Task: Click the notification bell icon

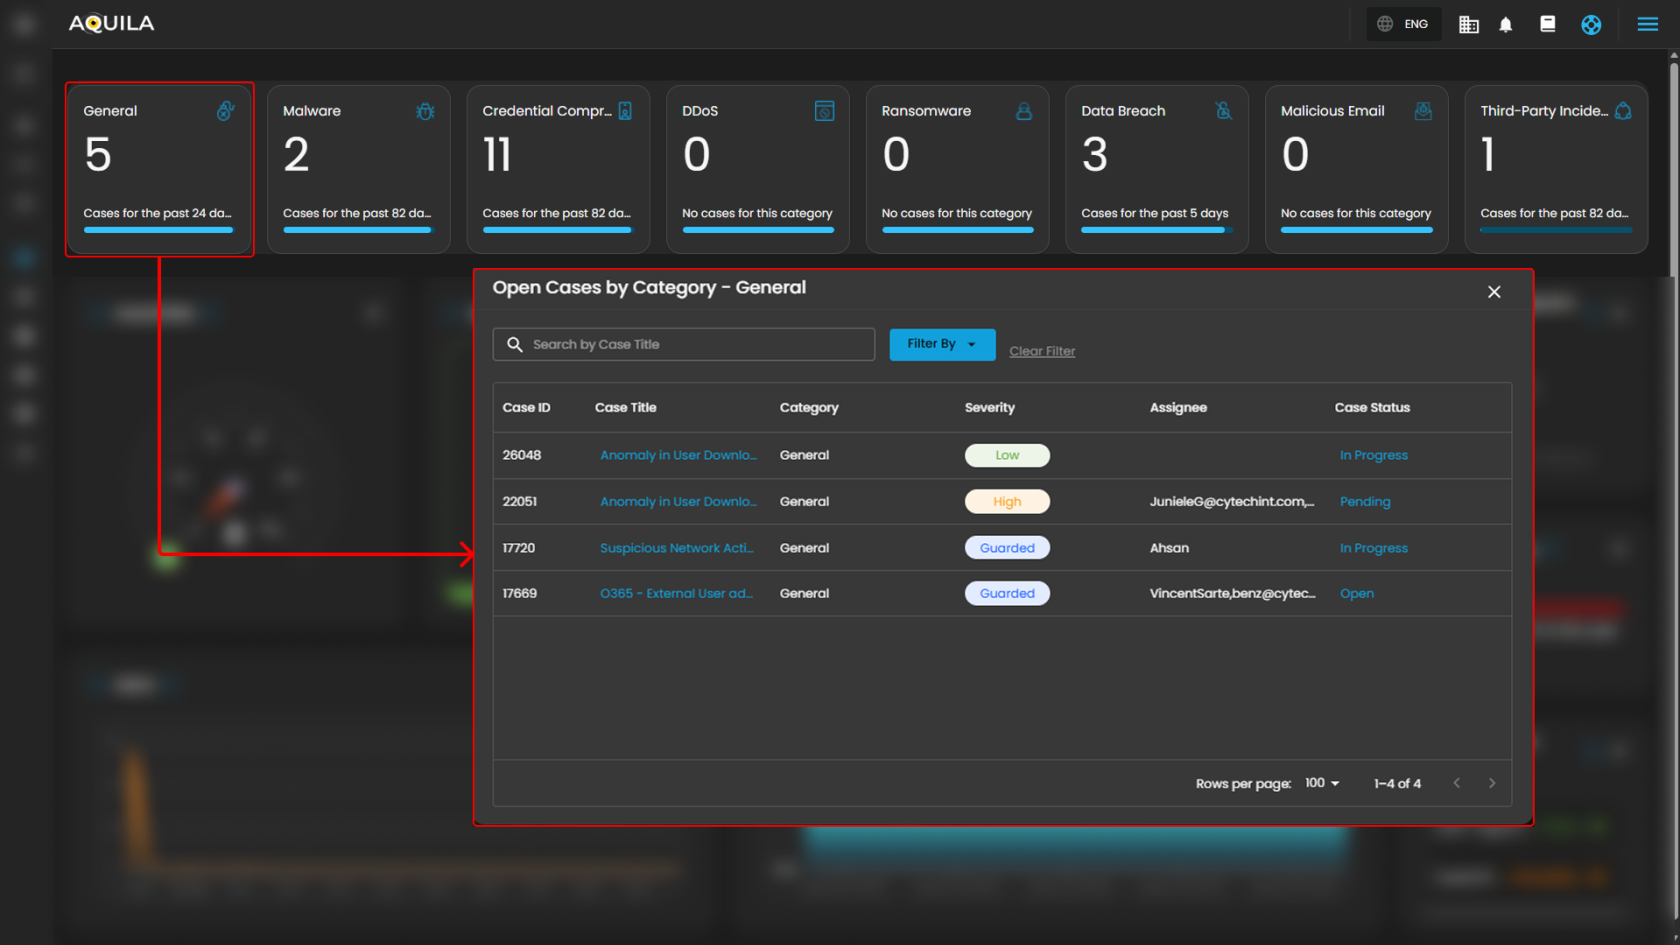Action: click(1505, 25)
